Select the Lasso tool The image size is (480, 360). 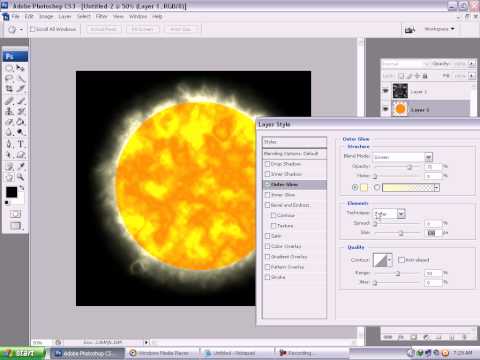click(9, 79)
